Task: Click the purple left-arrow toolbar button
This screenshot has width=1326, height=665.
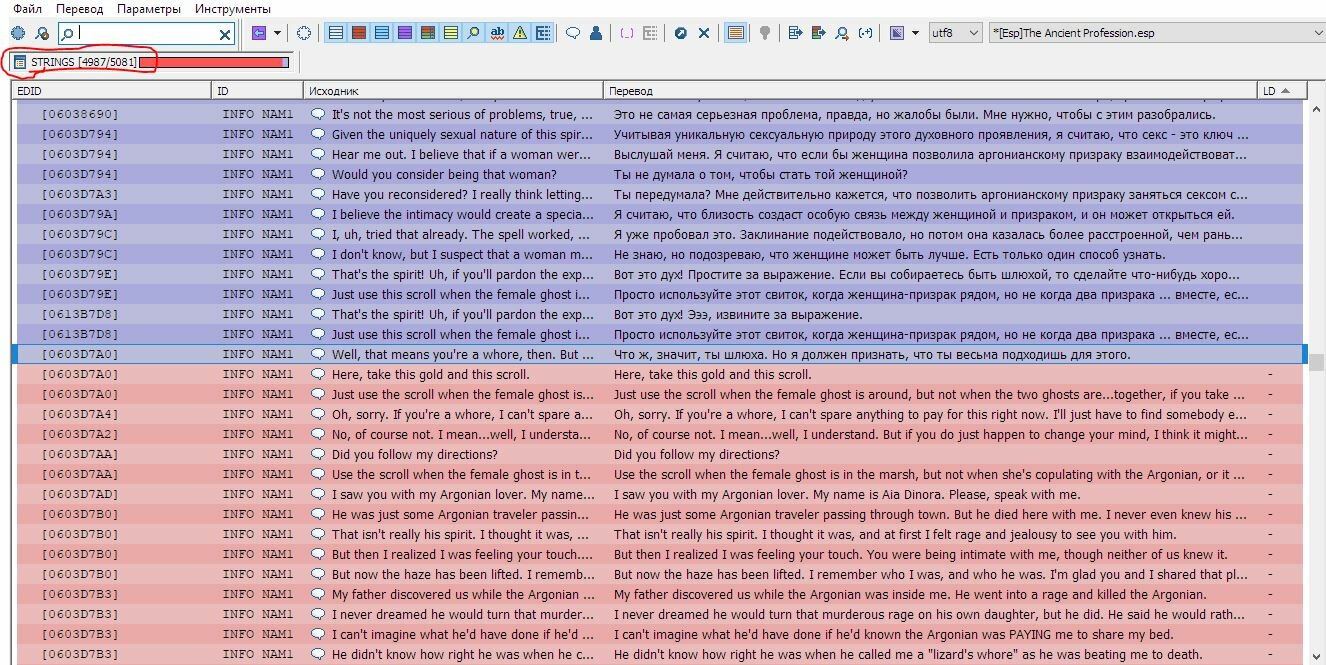Action: coord(259,33)
